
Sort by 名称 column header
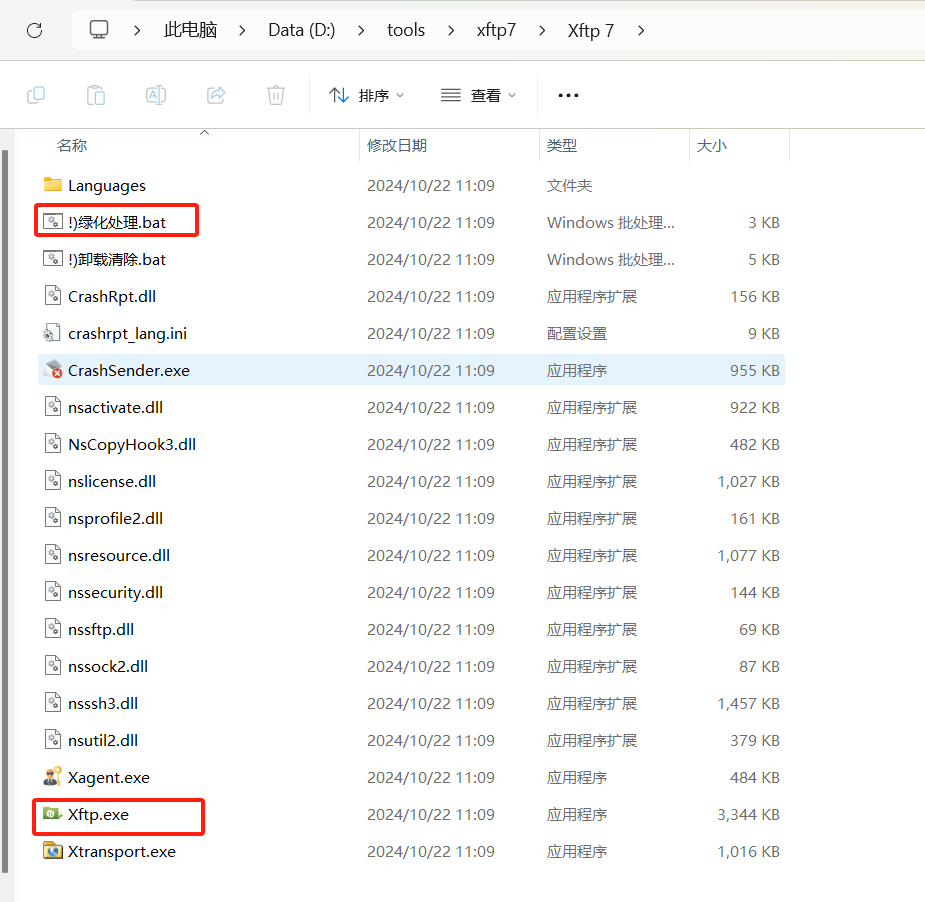pos(72,145)
